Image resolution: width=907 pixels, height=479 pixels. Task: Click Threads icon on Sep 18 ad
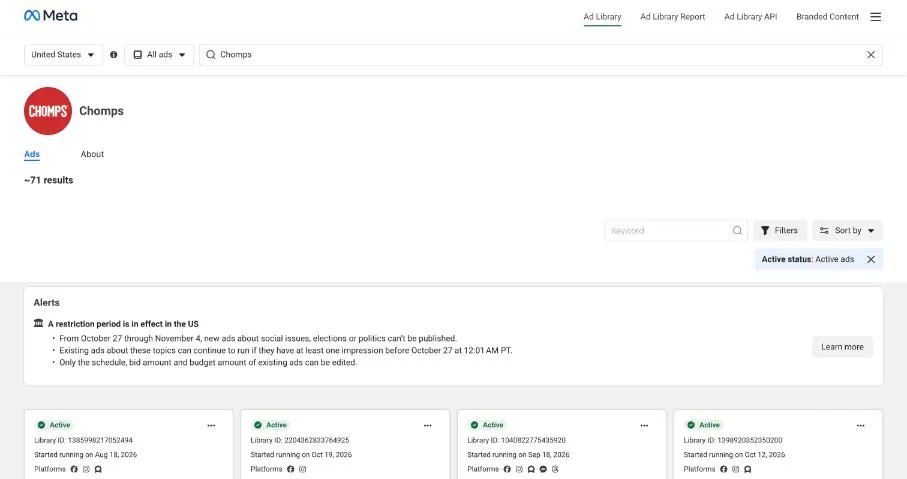pyautogui.click(x=555, y=469)
